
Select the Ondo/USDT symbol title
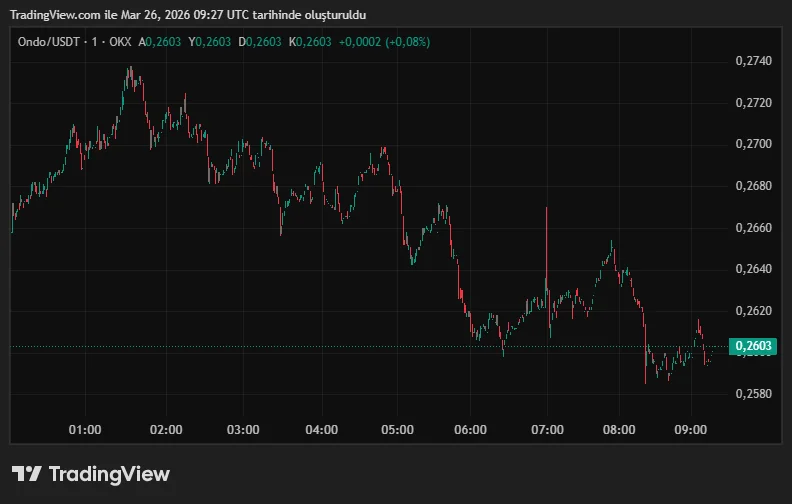(x=48, y=42)
